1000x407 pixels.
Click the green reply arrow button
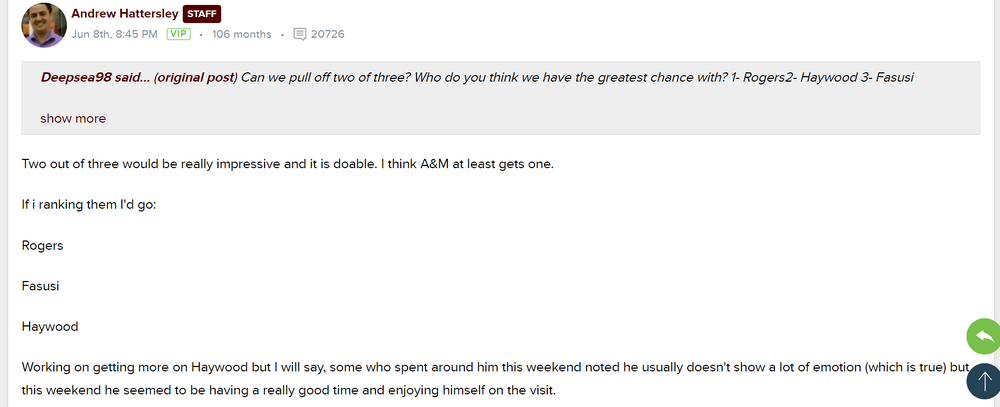(x=984, y=337)
